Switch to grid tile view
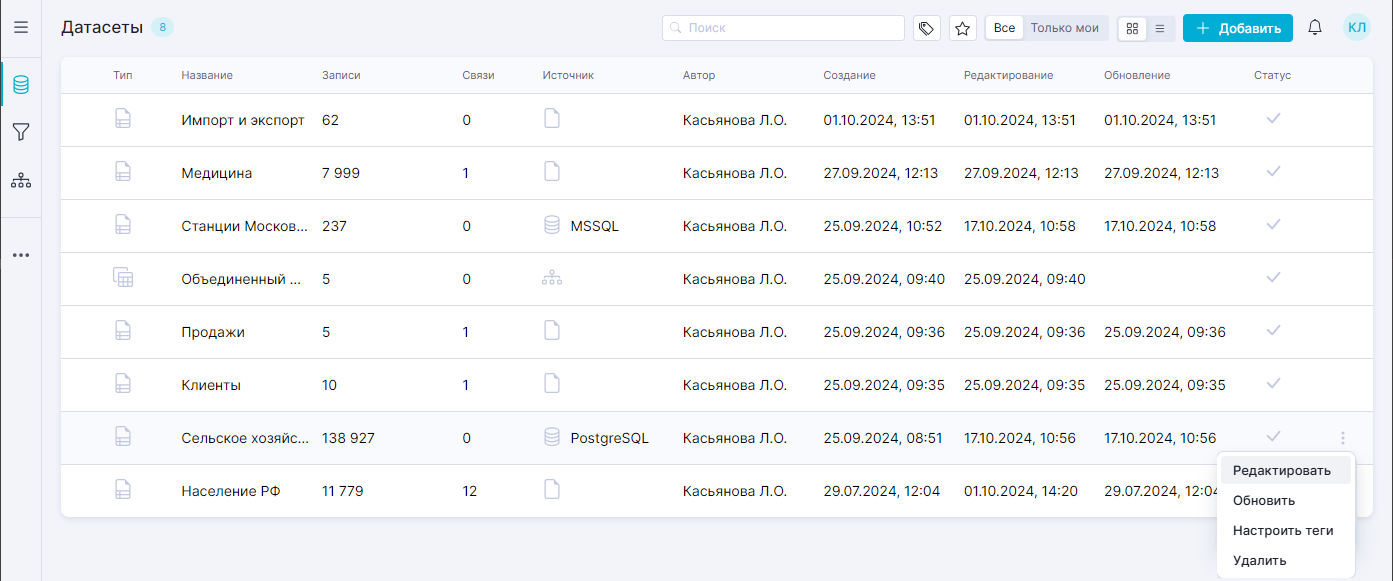 pos(1132,28)
